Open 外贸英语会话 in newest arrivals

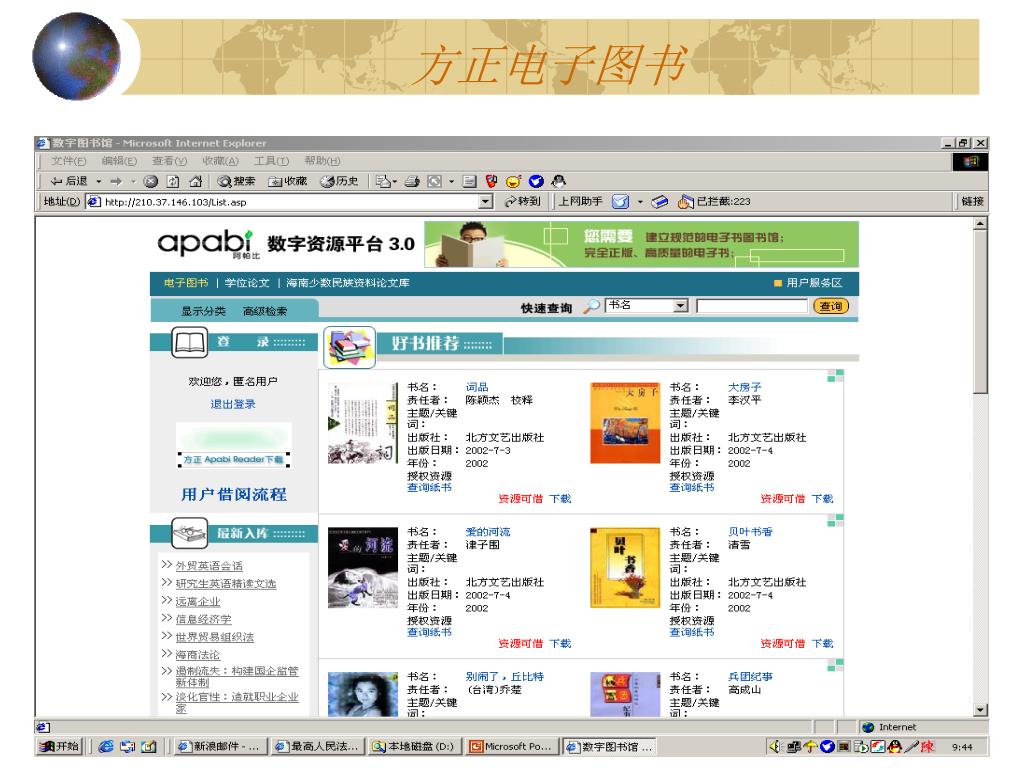(209, 566)
